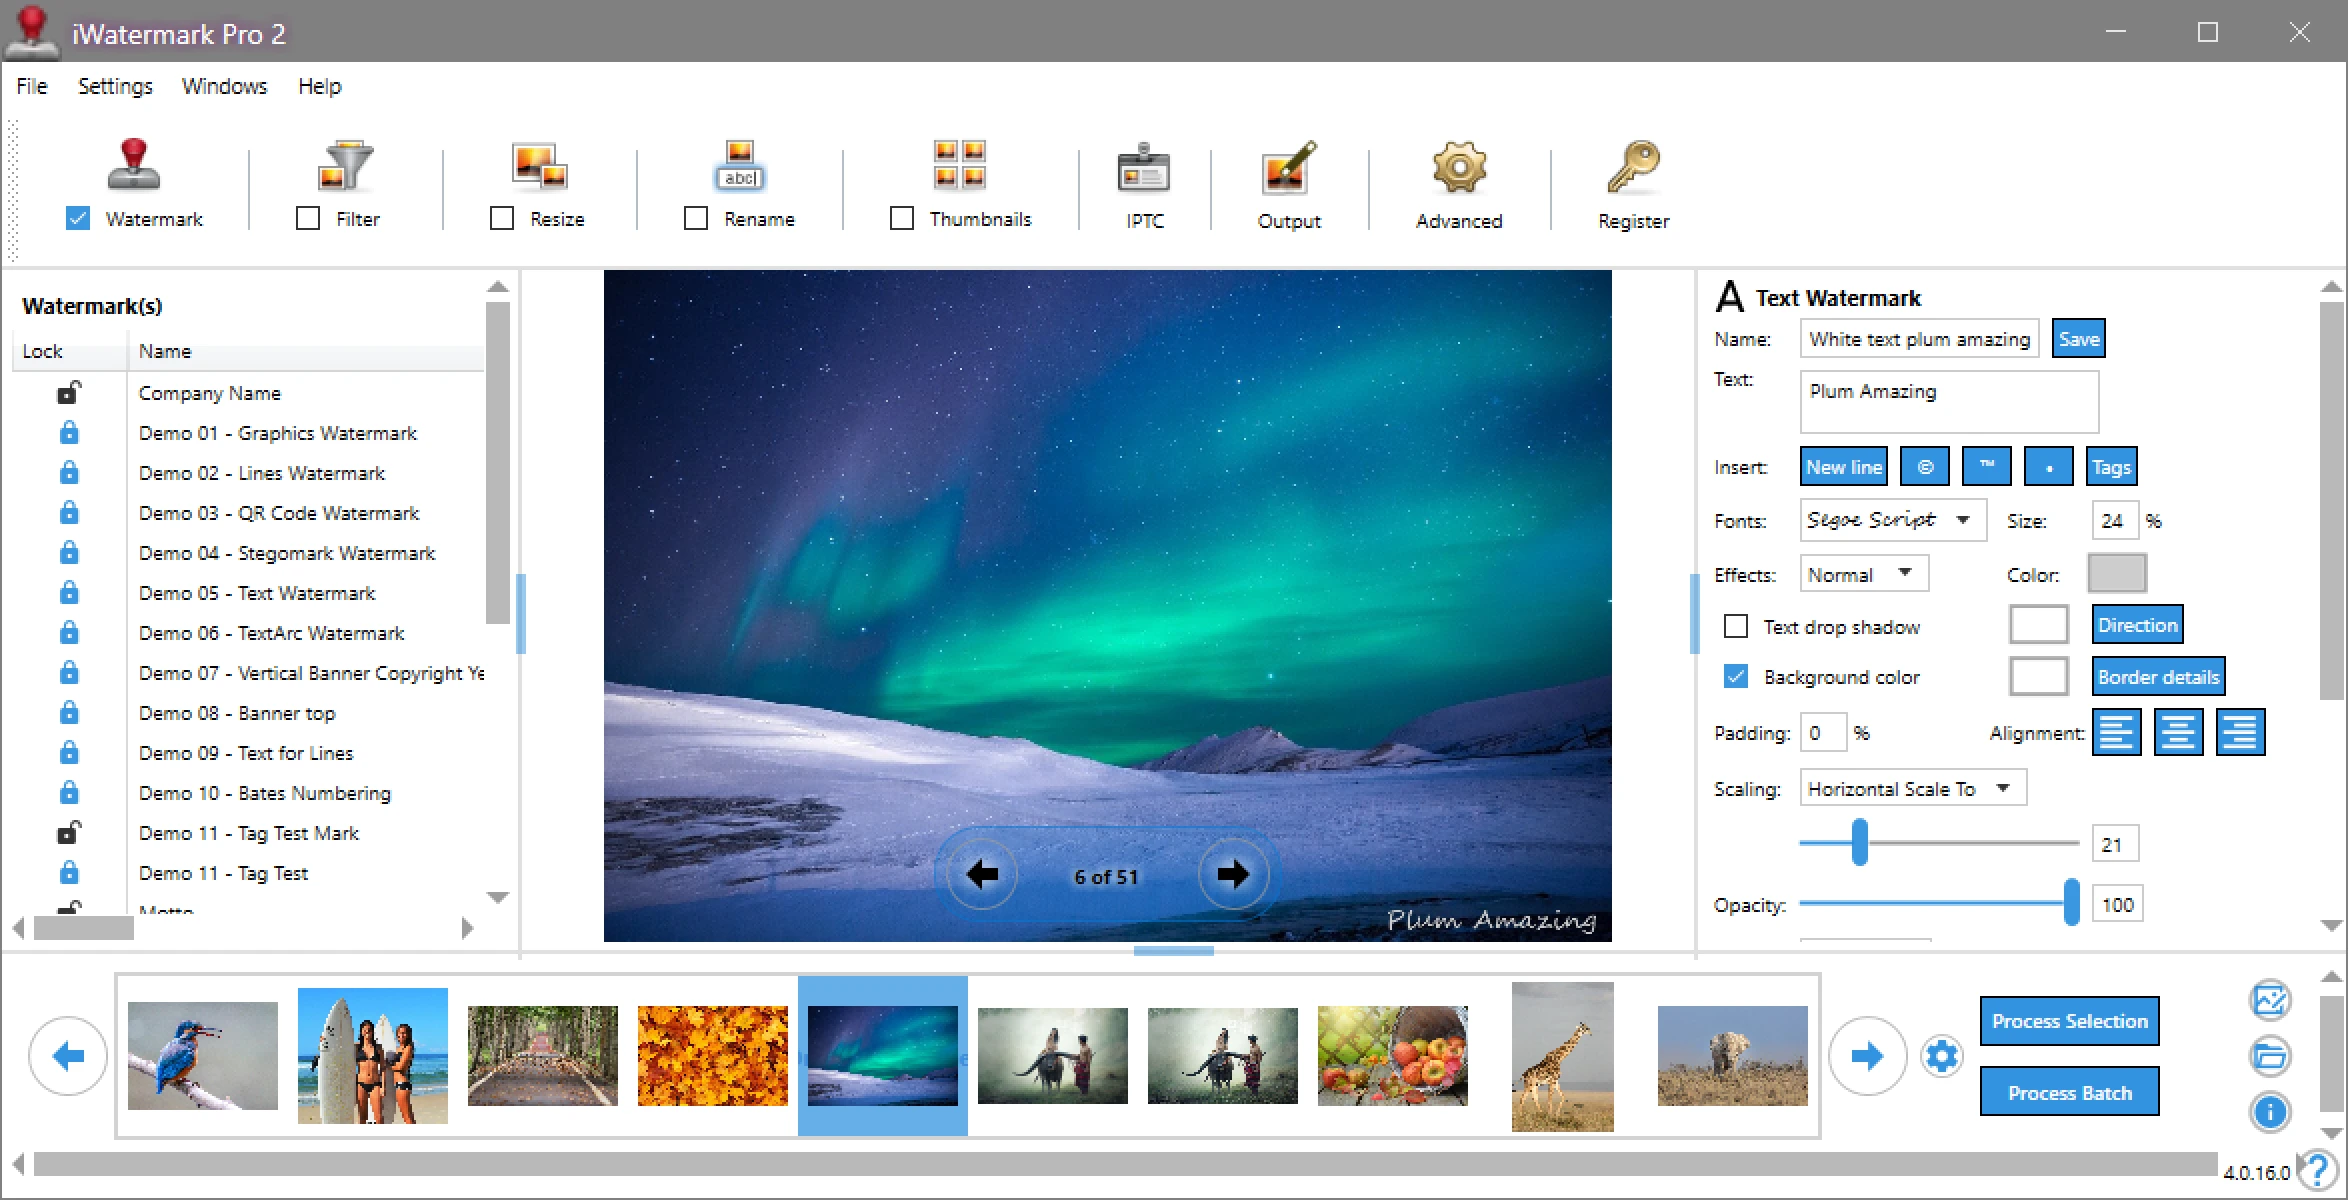2348x1200 pixels.
Task: Click Process Selection button
Action: click(x=2069, y=1021)
